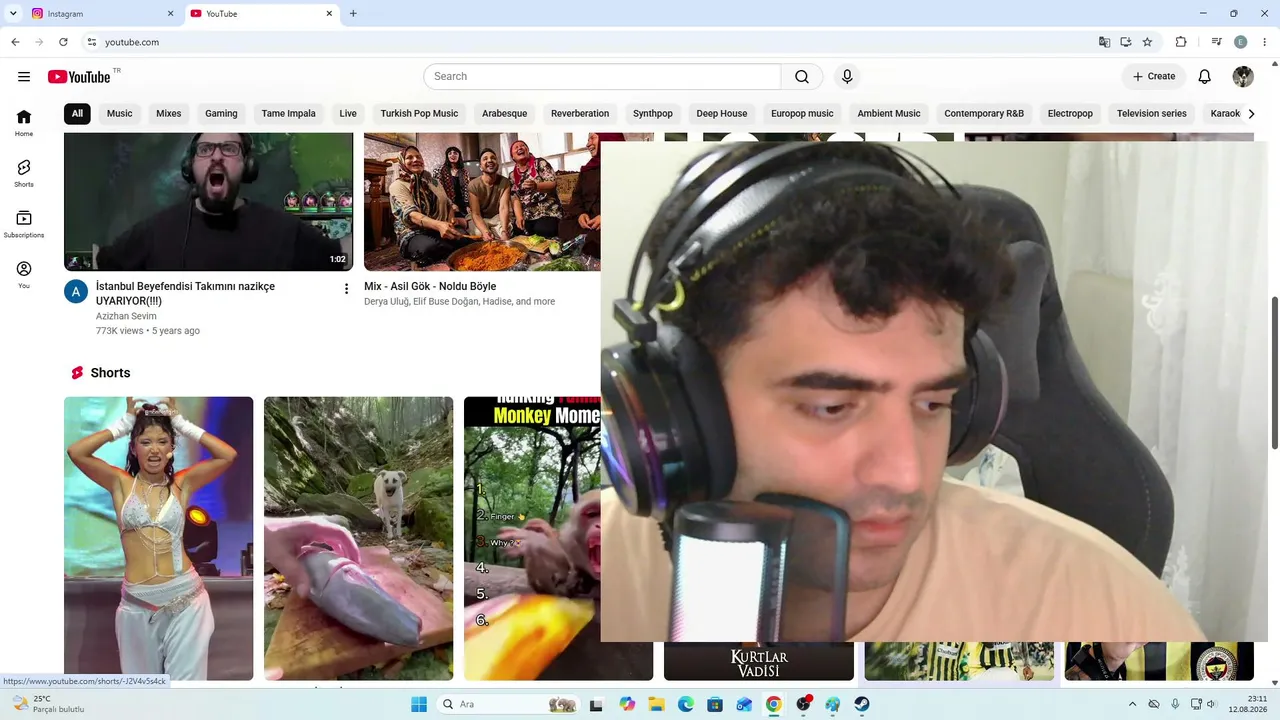Open the Asil Gök mix thumbnail

point(482,202)
